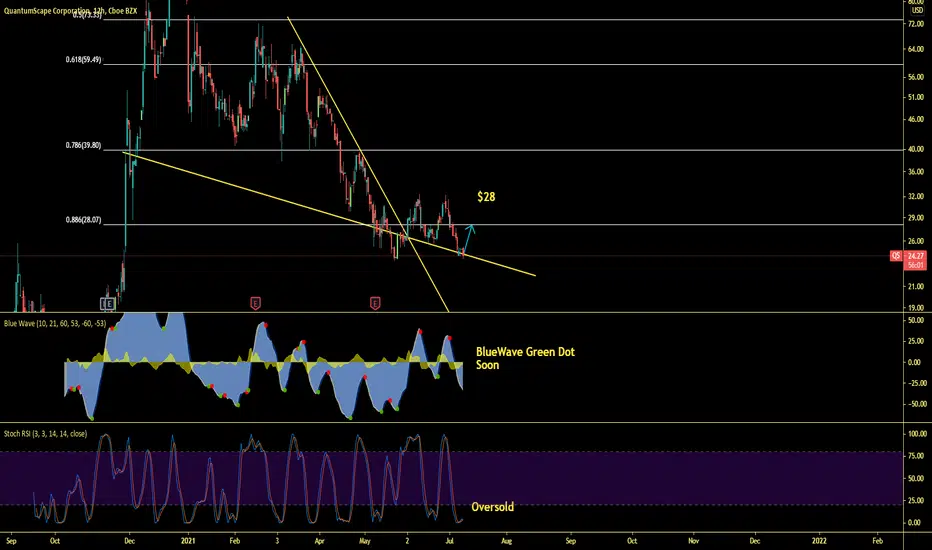Click the red earnings E marker near May

[x=375, y=304]
